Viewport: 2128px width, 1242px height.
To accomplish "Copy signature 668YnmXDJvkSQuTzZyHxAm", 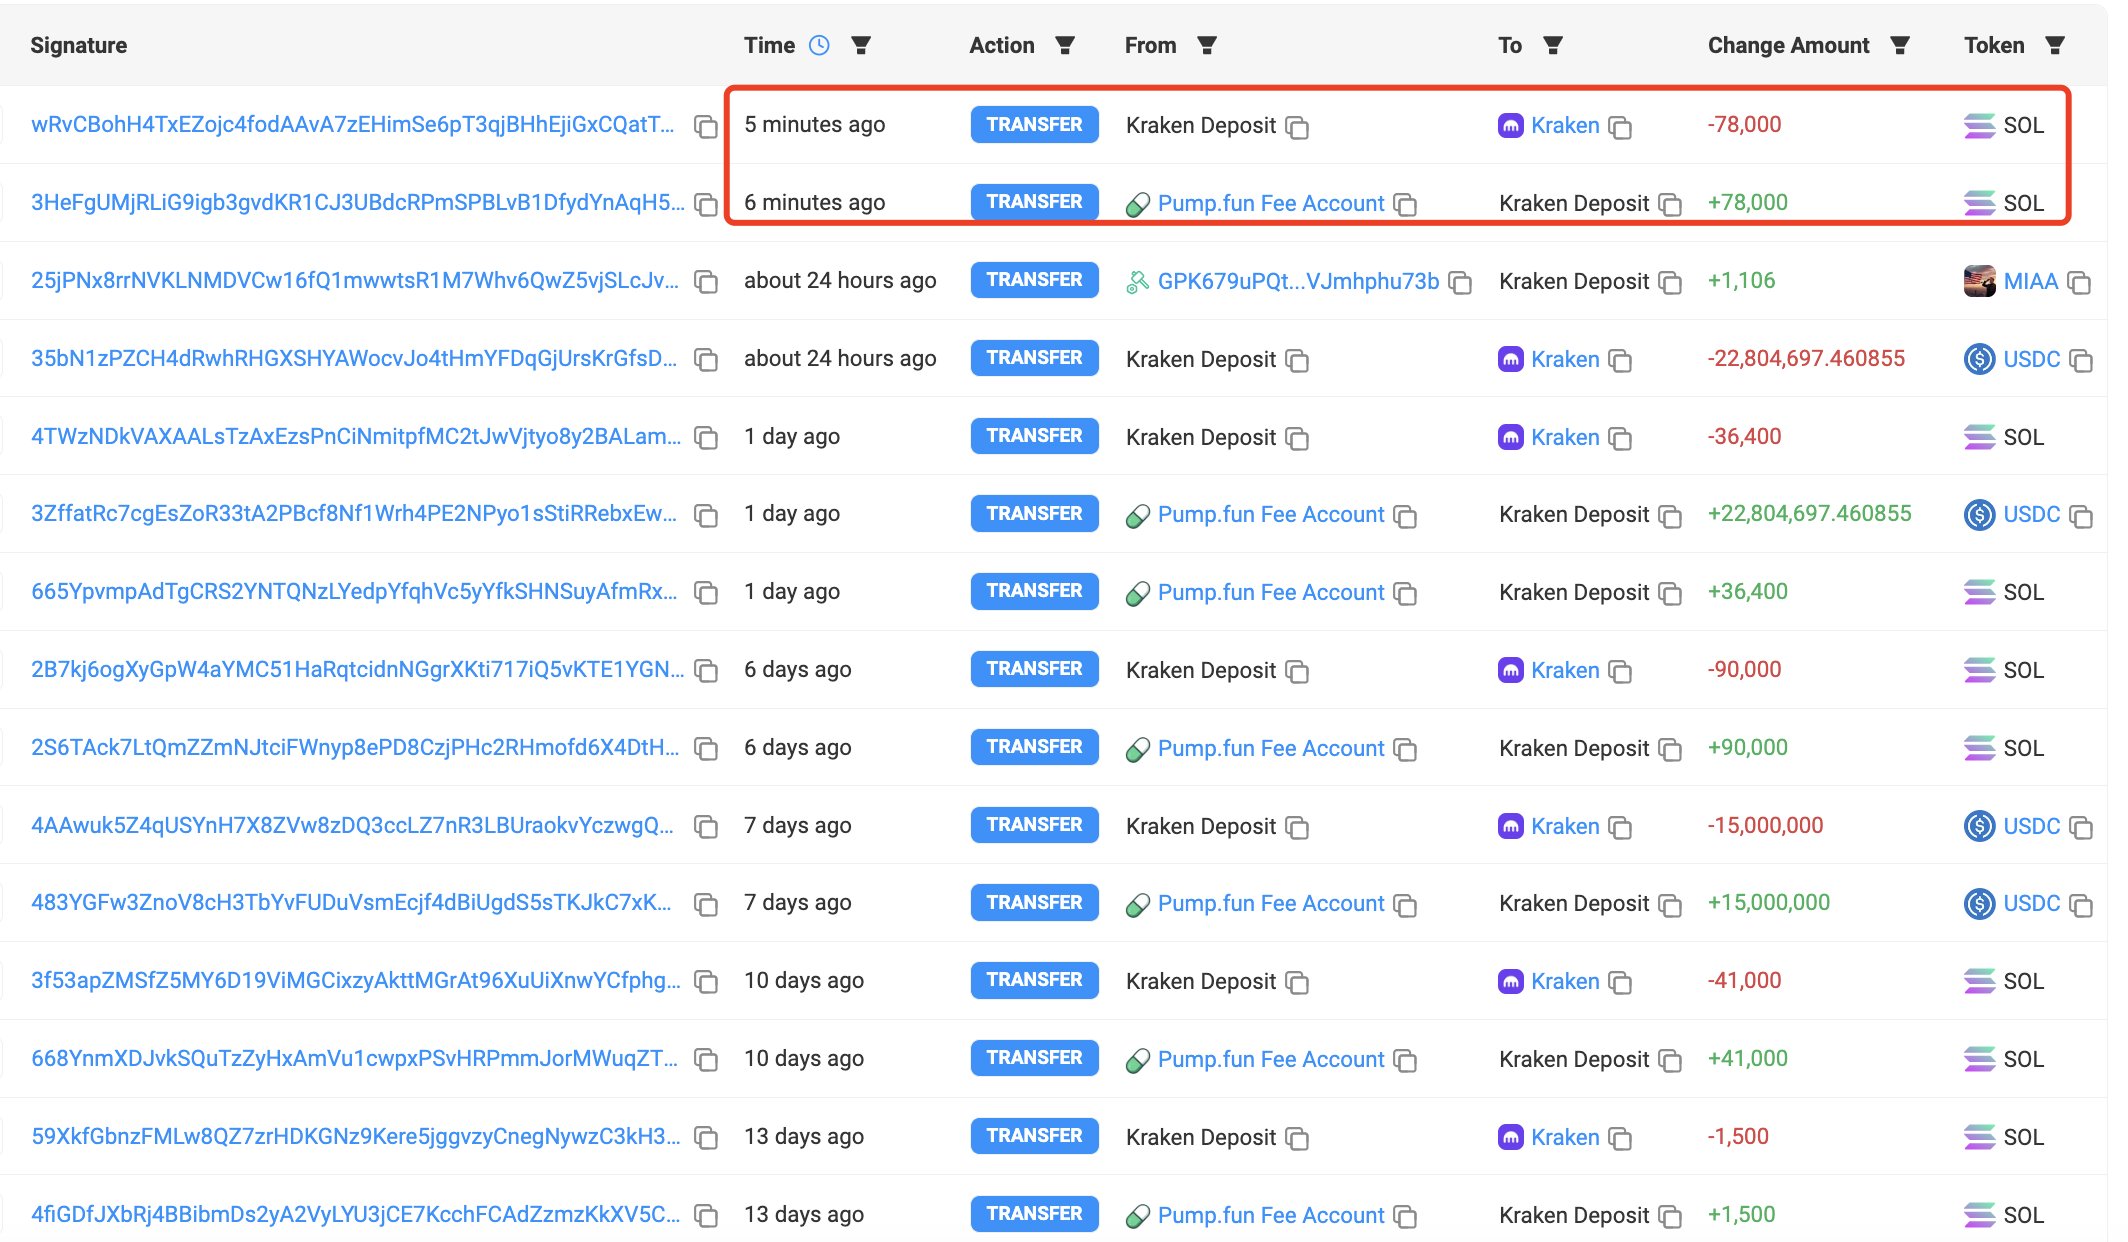I will tap(706, 1060).
